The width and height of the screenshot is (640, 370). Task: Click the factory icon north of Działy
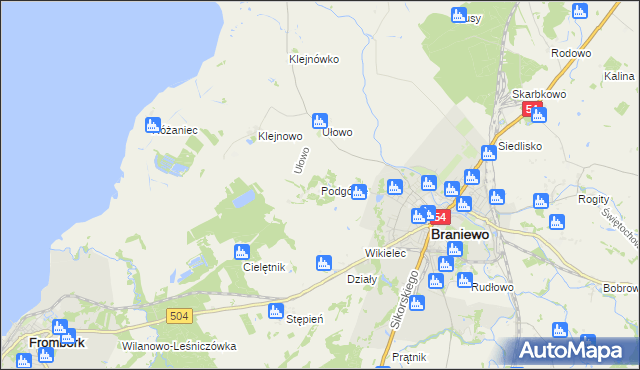324,263
